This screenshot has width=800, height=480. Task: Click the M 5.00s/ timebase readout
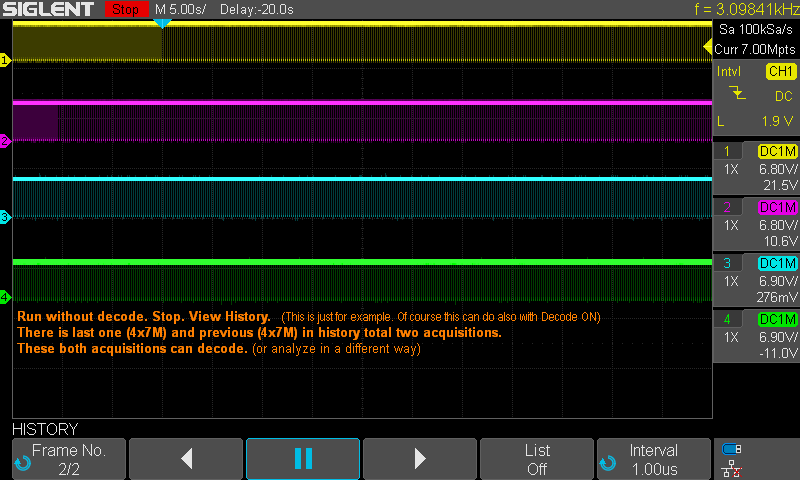tap(181, 9)
